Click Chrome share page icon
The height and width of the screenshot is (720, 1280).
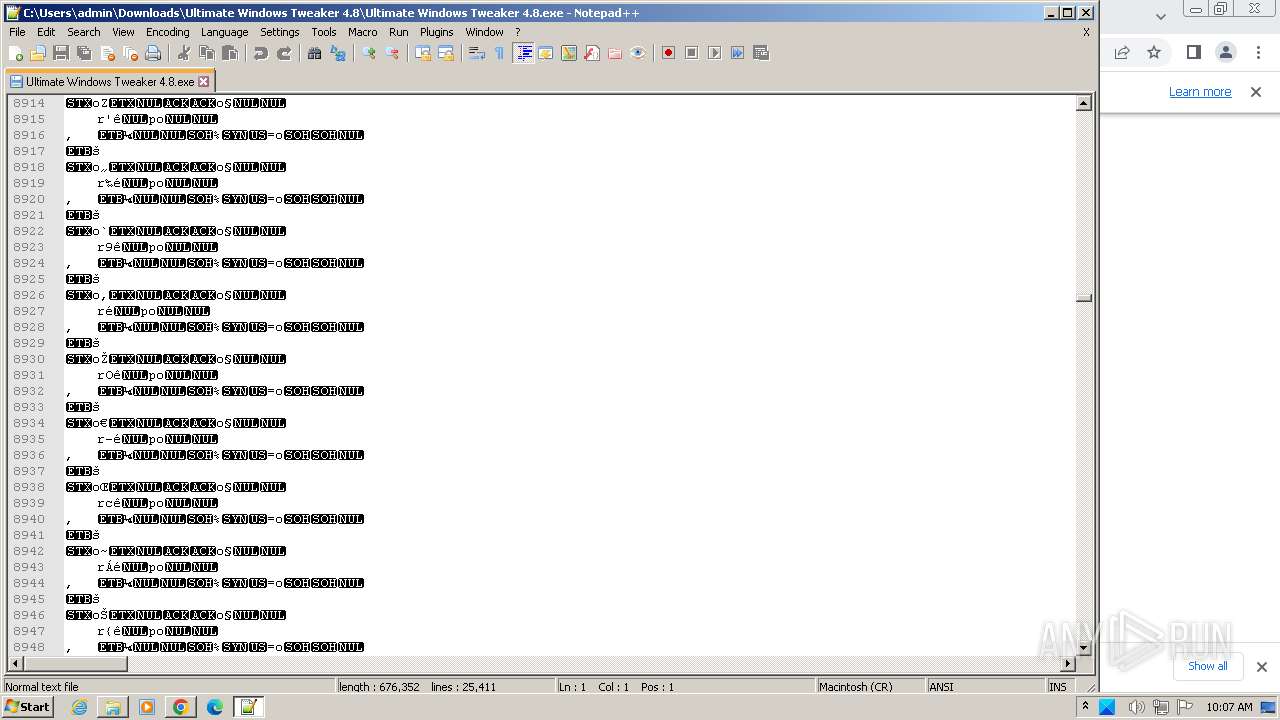(x=1122, y=53)
